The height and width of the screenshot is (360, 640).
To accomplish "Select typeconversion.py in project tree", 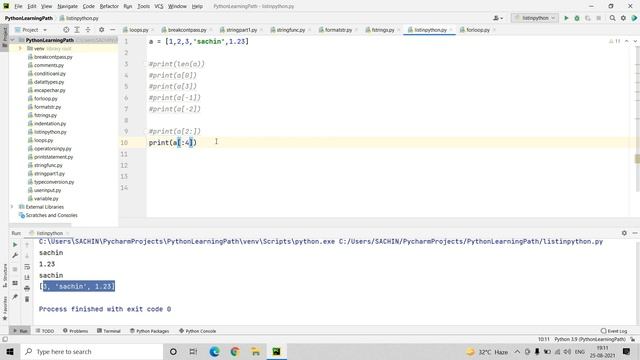I will (54, 182).
